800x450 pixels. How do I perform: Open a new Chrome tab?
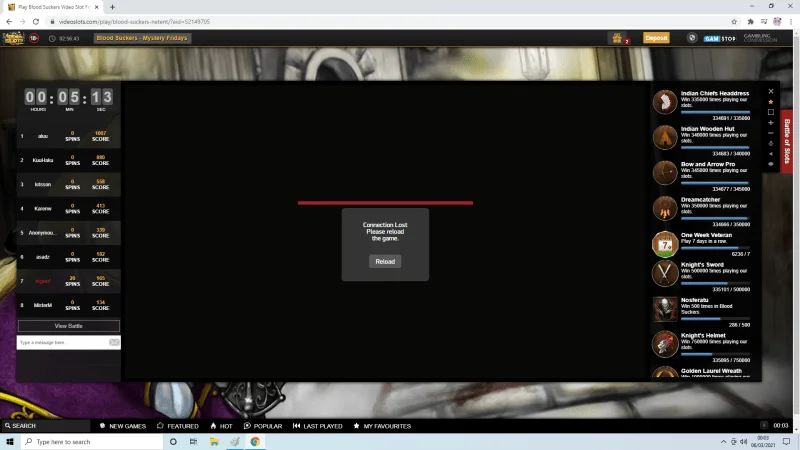point(112,7)
